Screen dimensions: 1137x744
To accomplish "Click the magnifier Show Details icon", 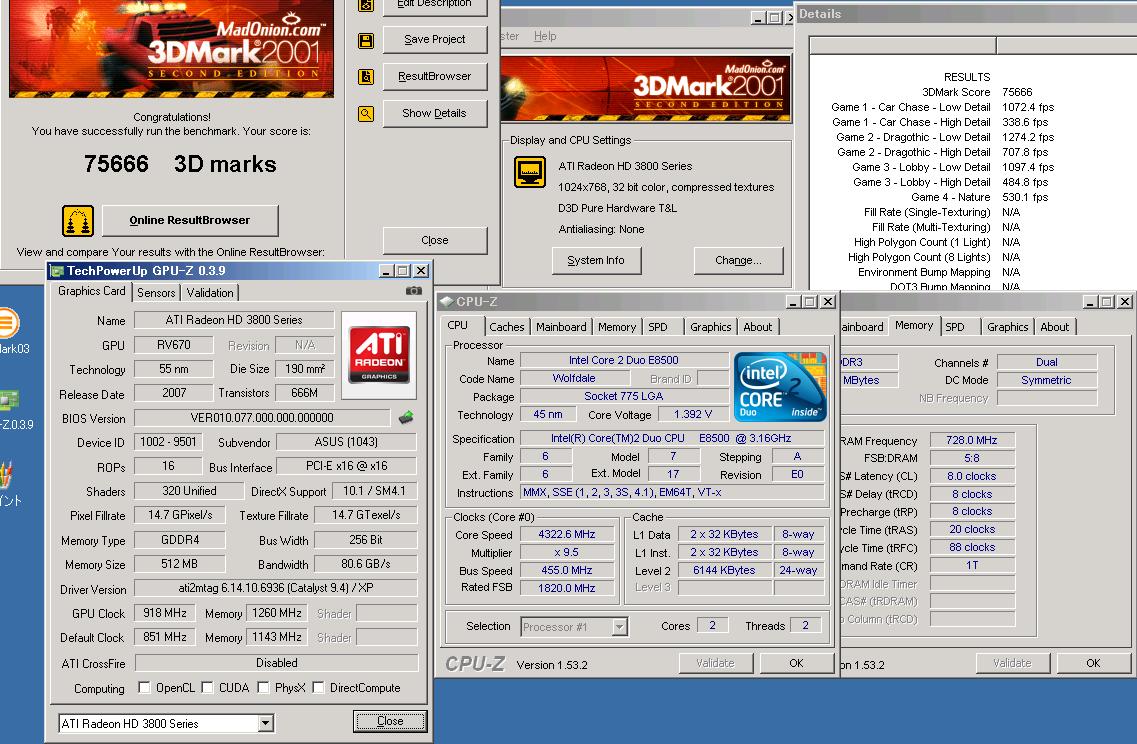I will [x=366, y=114].
